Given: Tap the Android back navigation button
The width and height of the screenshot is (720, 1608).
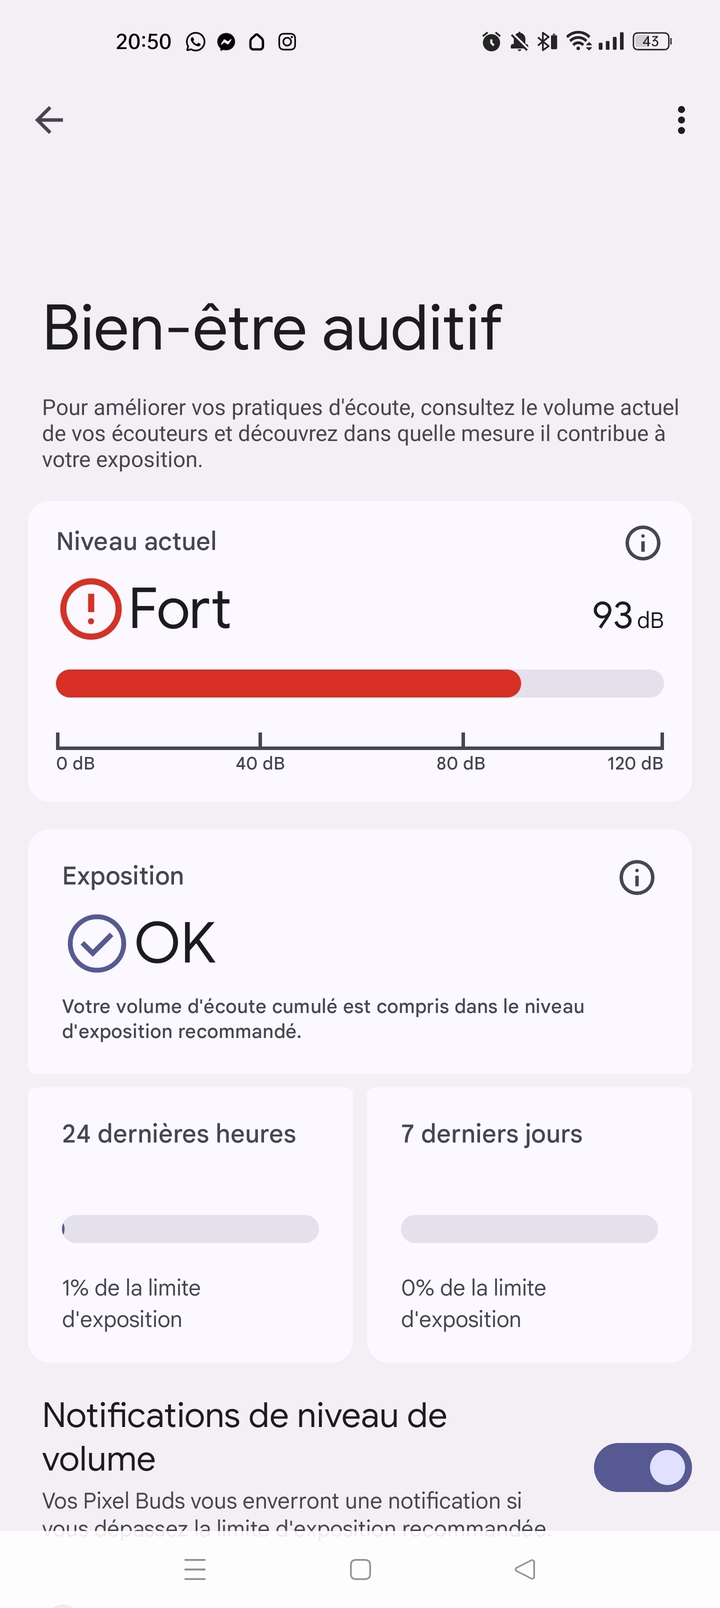Looking at the screenshot, I should point(525,1569).
